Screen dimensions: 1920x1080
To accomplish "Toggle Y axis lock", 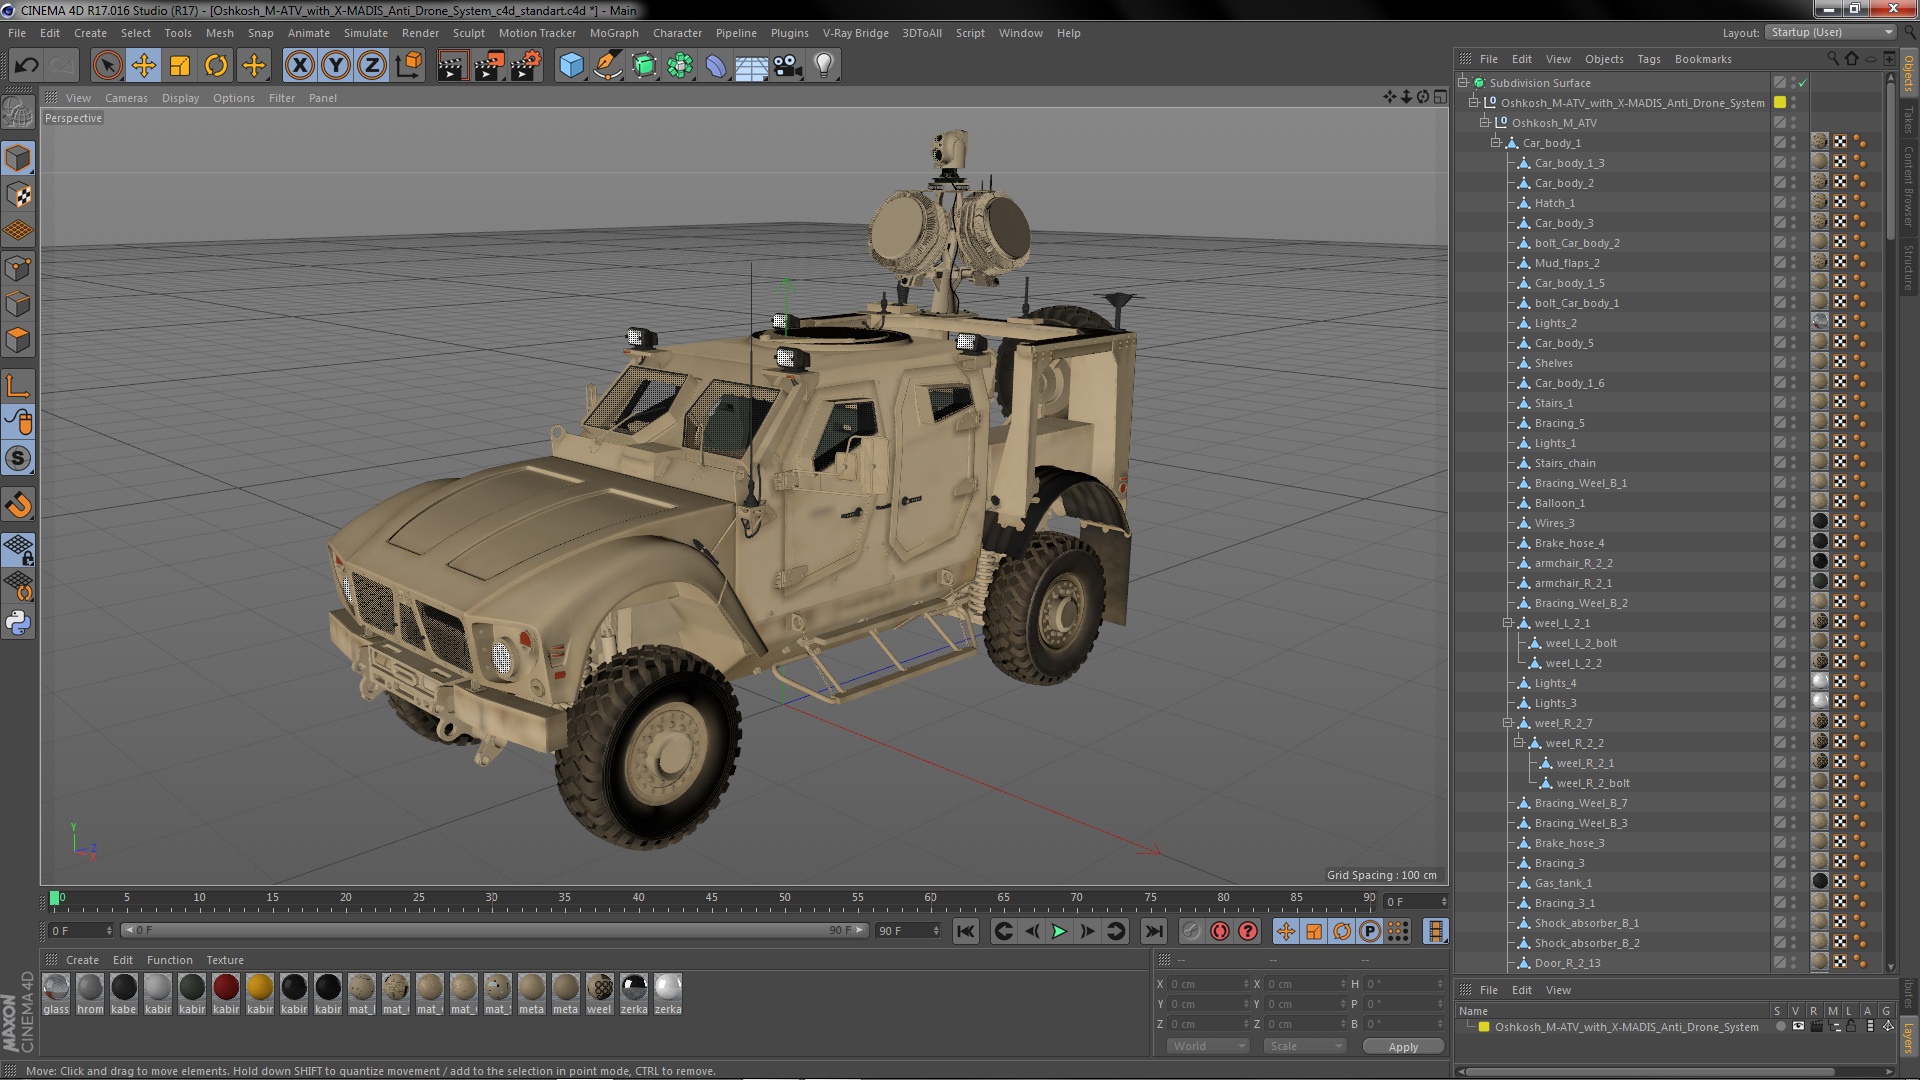I will [x=336, y=66].
